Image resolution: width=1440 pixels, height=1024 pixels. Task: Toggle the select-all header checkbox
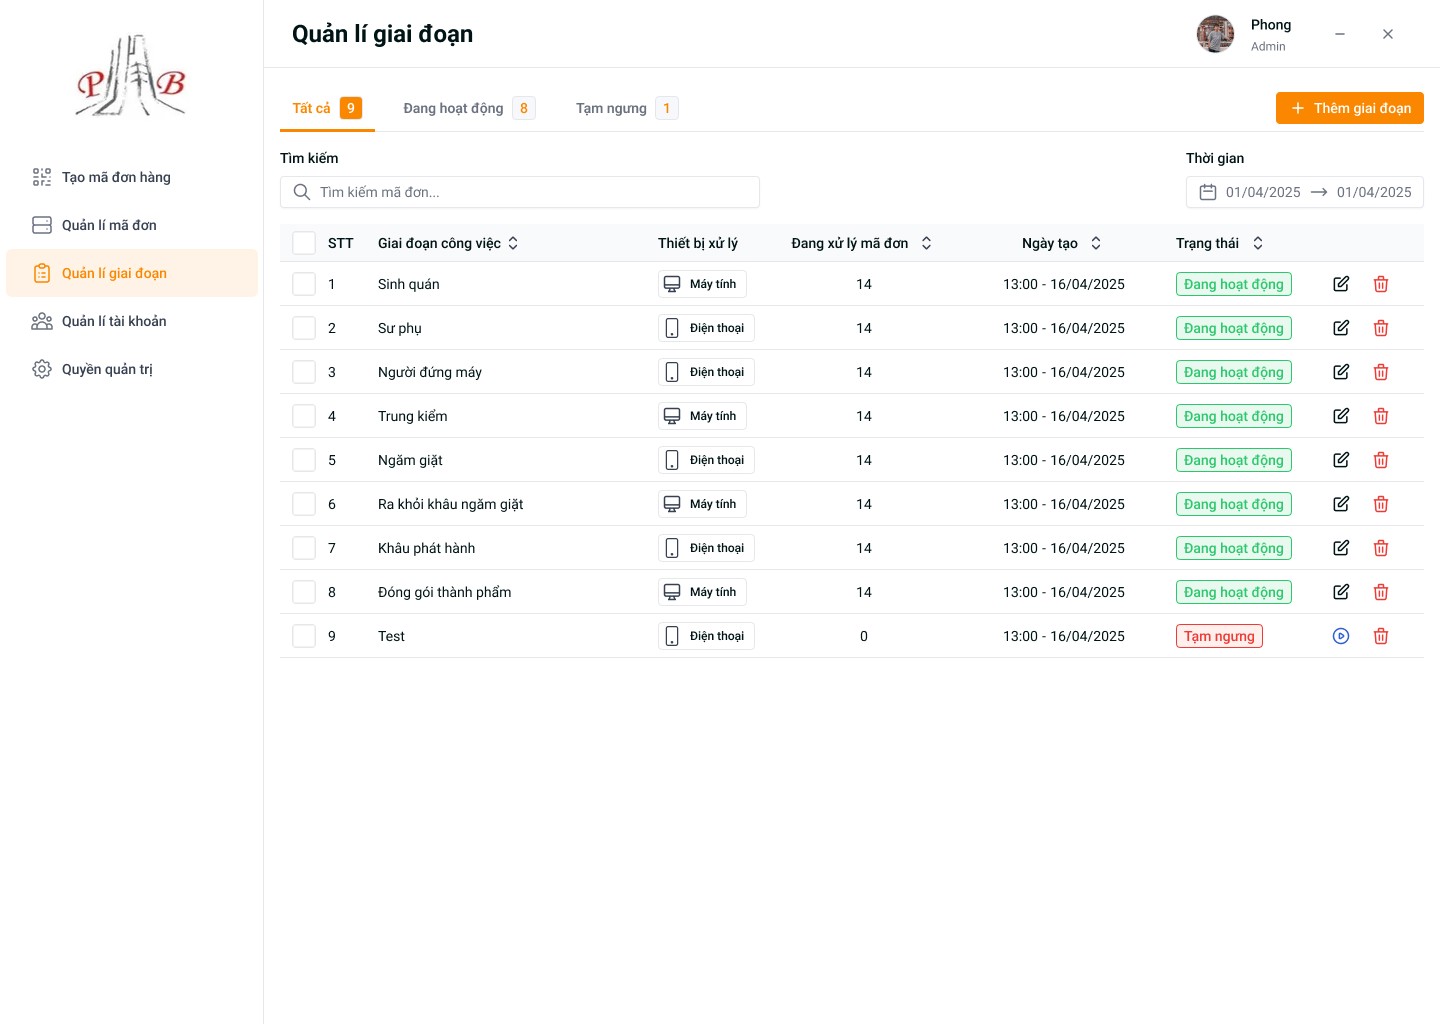pyautogui.click(x=304, y=243)
